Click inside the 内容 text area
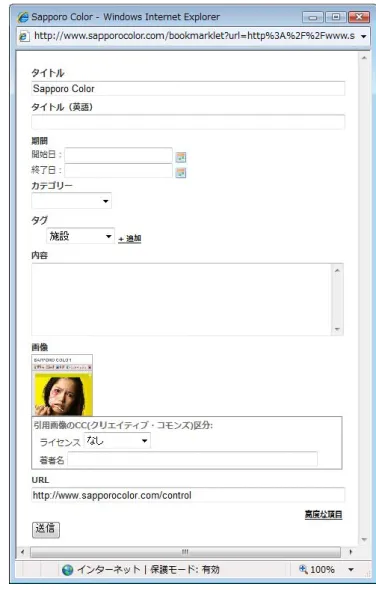This screenshot has height=590, width=376. [x=181, y=300]
